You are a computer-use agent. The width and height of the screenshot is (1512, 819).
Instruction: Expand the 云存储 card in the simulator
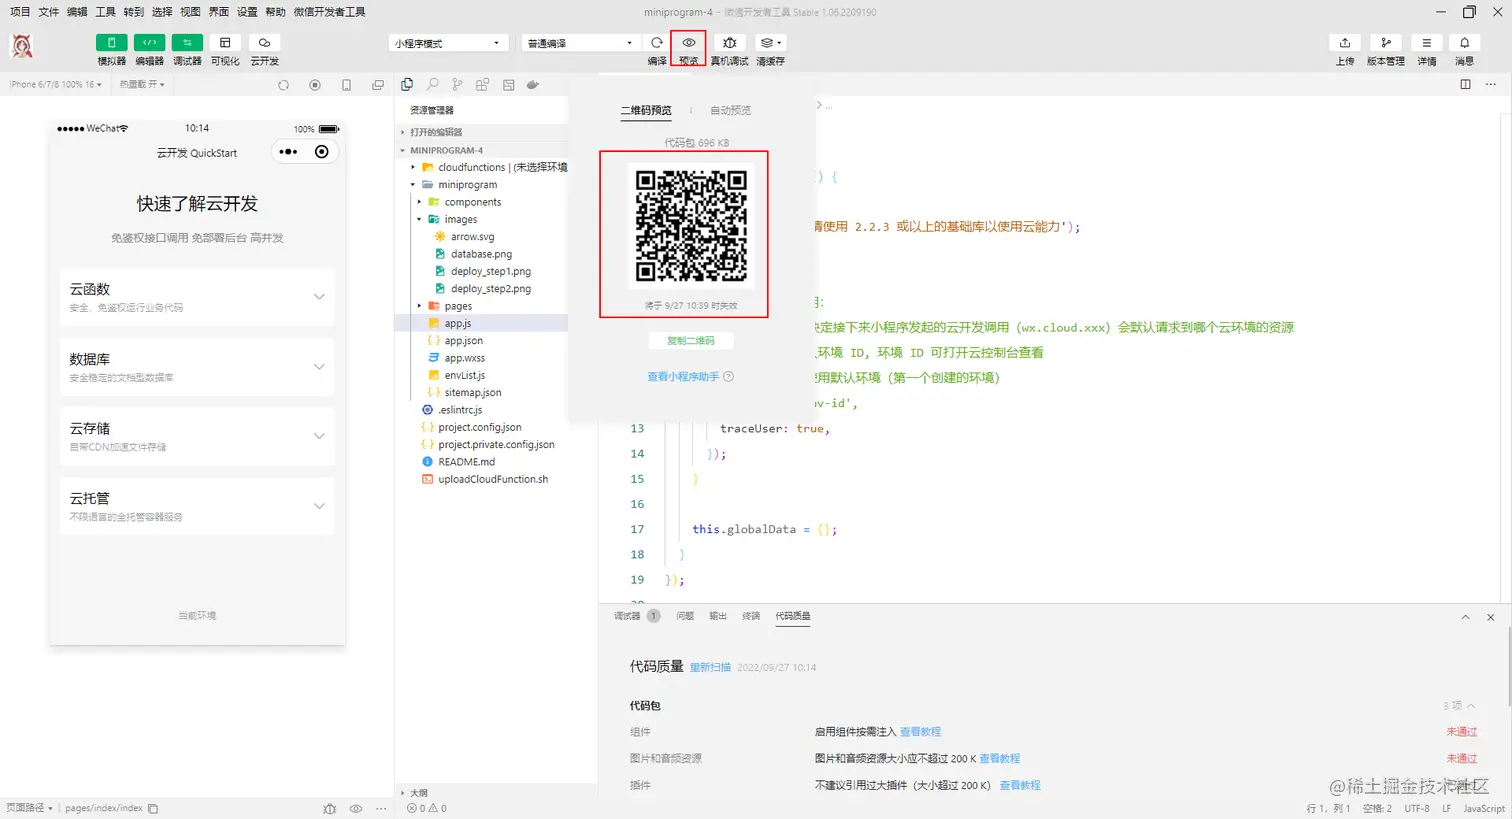(197, 436)
